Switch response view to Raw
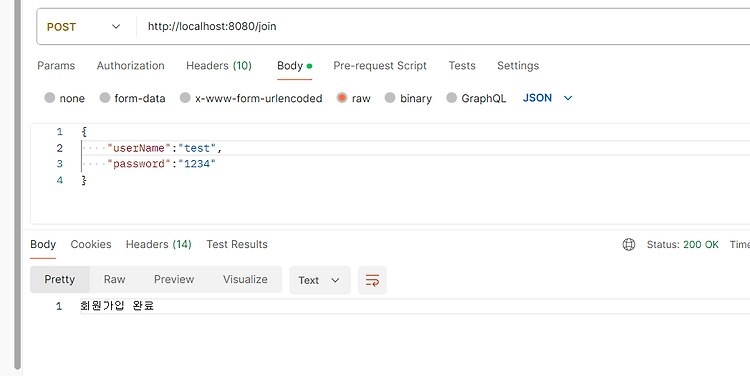 (x=114, y=279)
